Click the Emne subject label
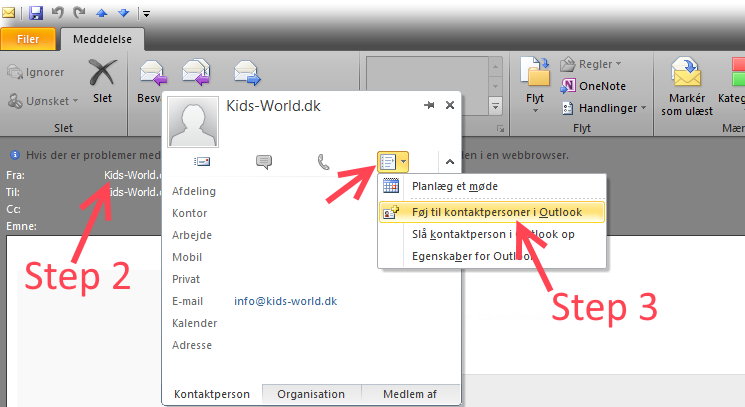The height and width of the screenshot is (407, 745). click(x=21, y=226)
